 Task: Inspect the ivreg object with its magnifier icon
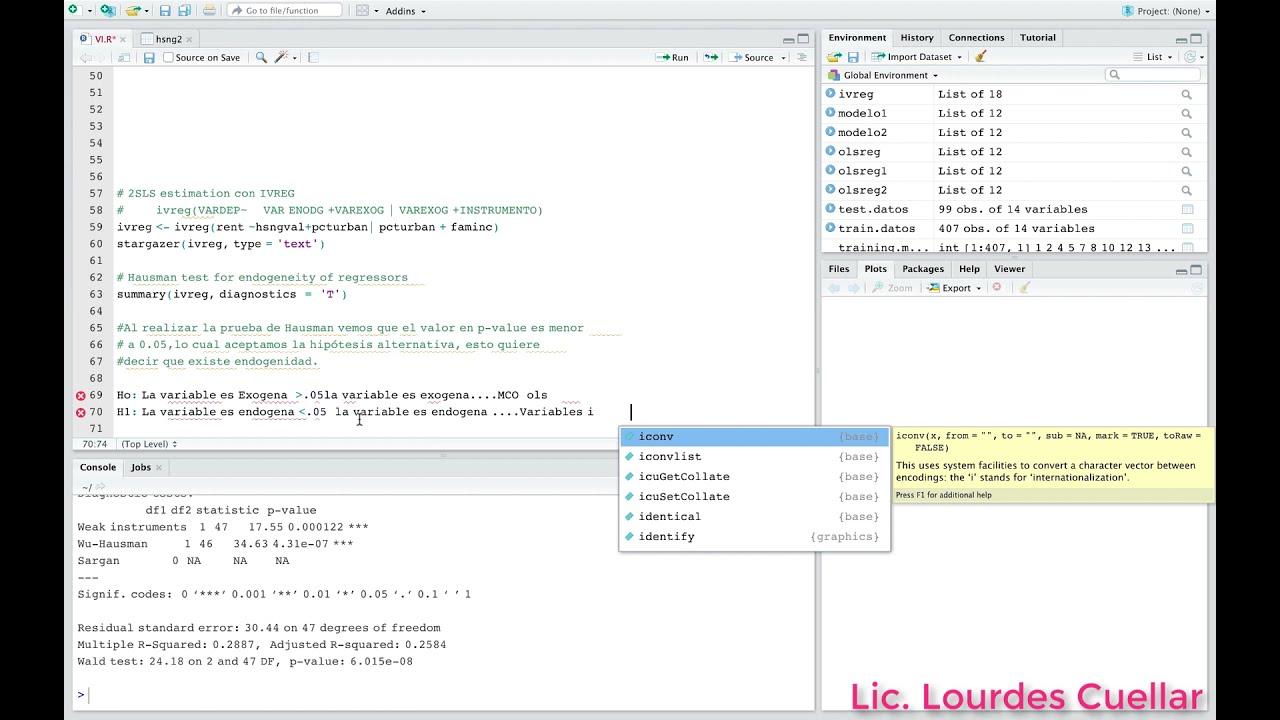(1187, 94)
